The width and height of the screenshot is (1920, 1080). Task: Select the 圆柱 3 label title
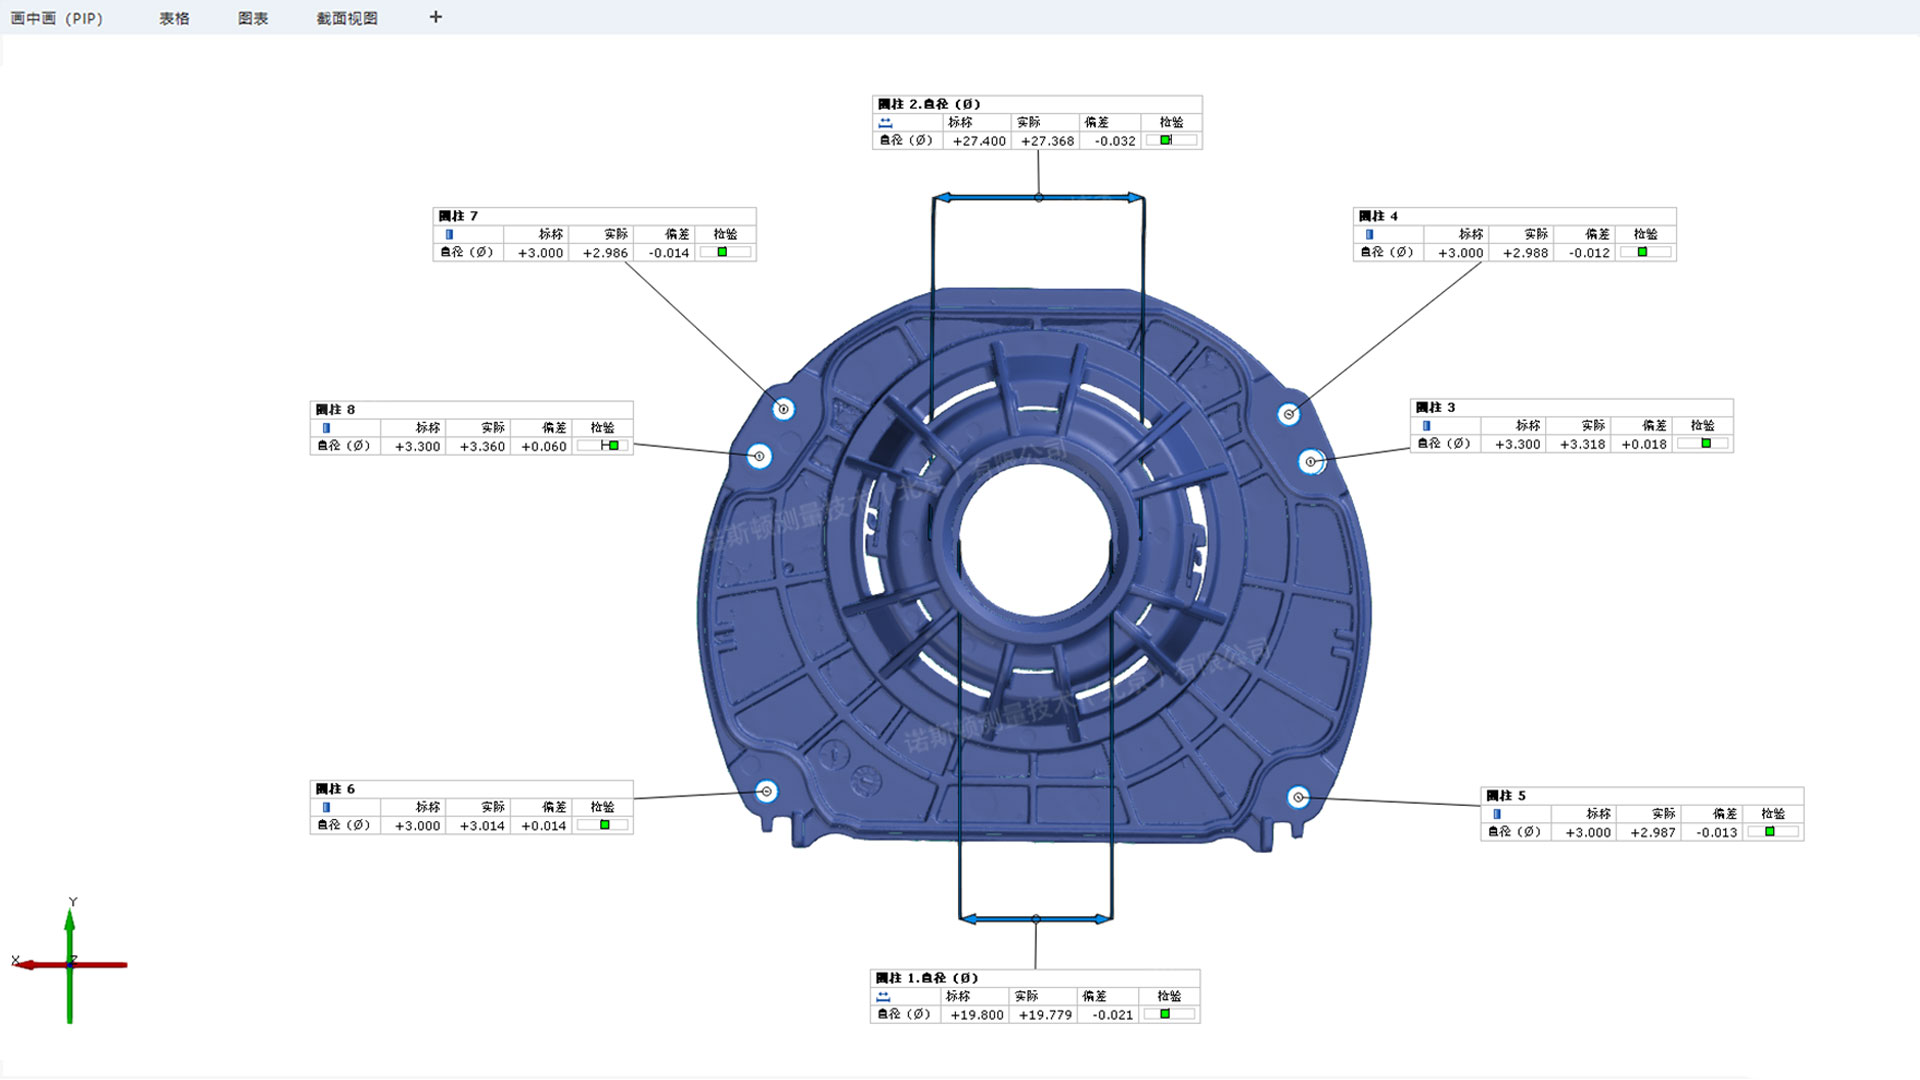tap(1436, 408)
